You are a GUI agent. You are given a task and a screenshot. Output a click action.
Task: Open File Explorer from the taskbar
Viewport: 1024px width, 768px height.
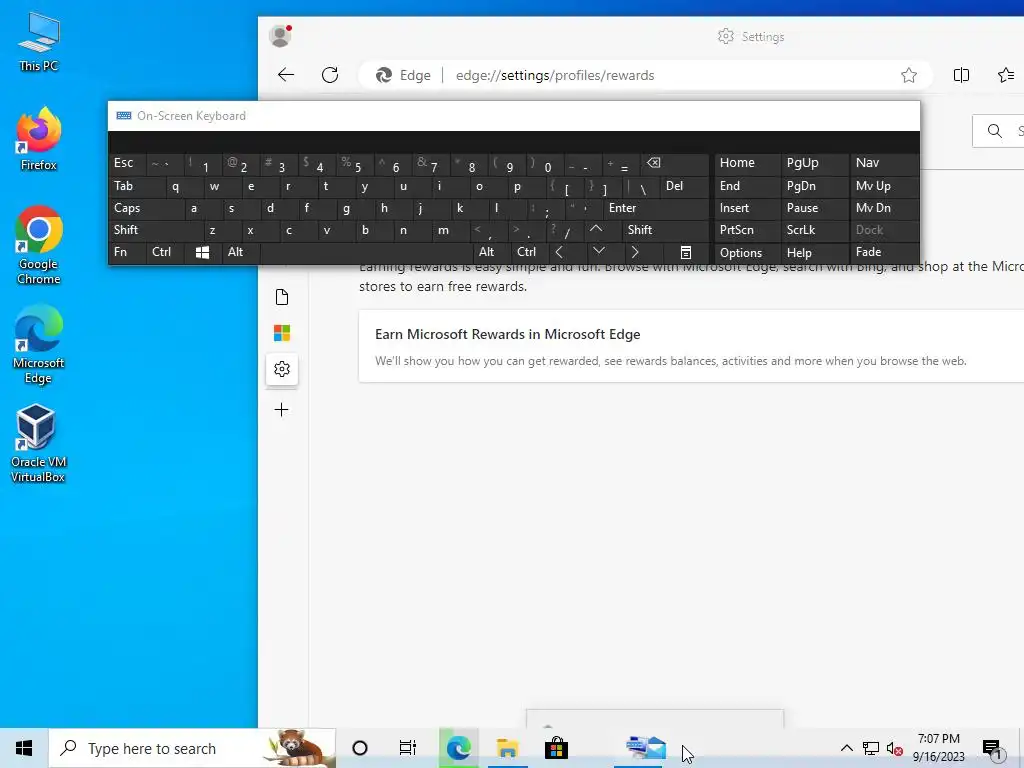click(507, 748)
